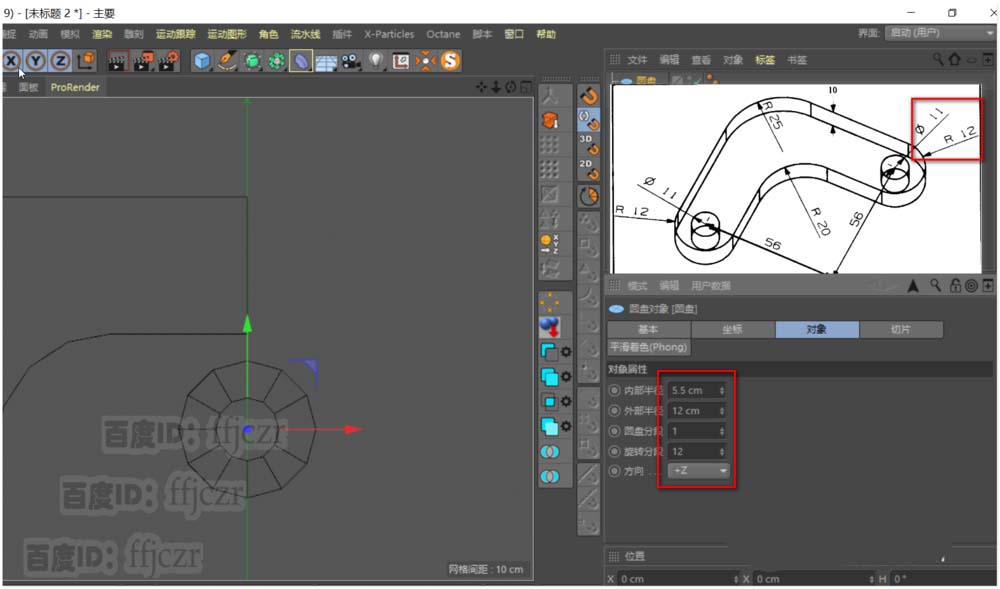Open the X-Particles menu
Screen dimensions: 1000x589
click(x=389, y=34)
